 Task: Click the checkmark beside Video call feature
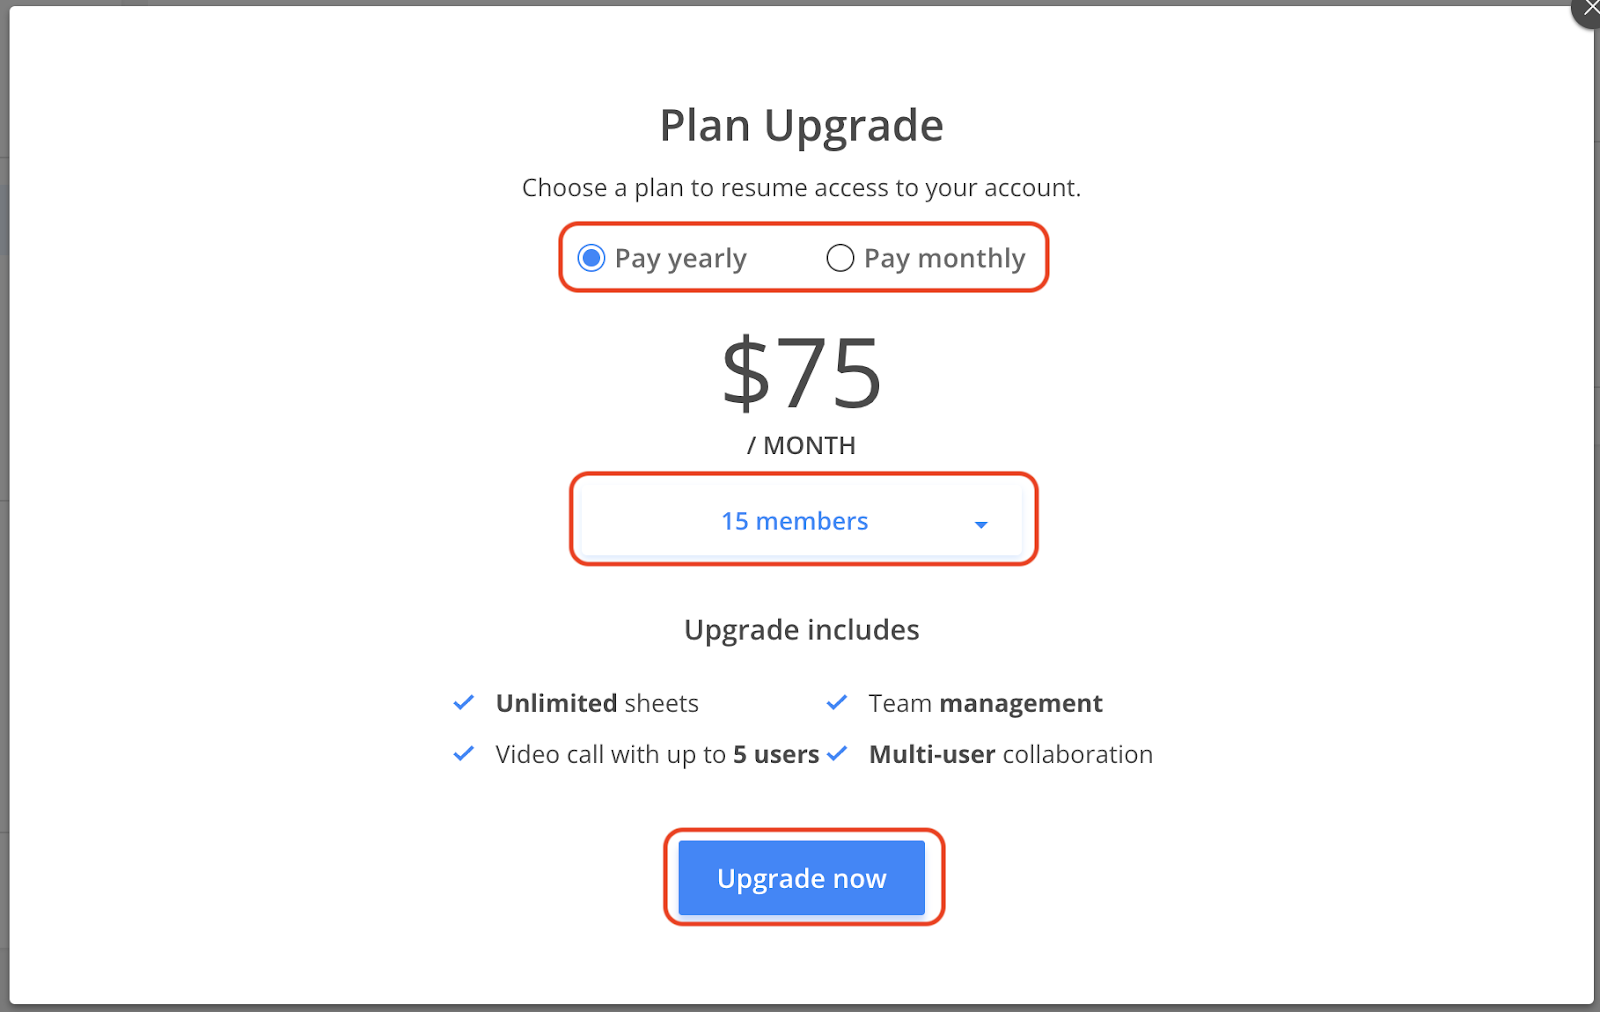click(x=464, y=754)
